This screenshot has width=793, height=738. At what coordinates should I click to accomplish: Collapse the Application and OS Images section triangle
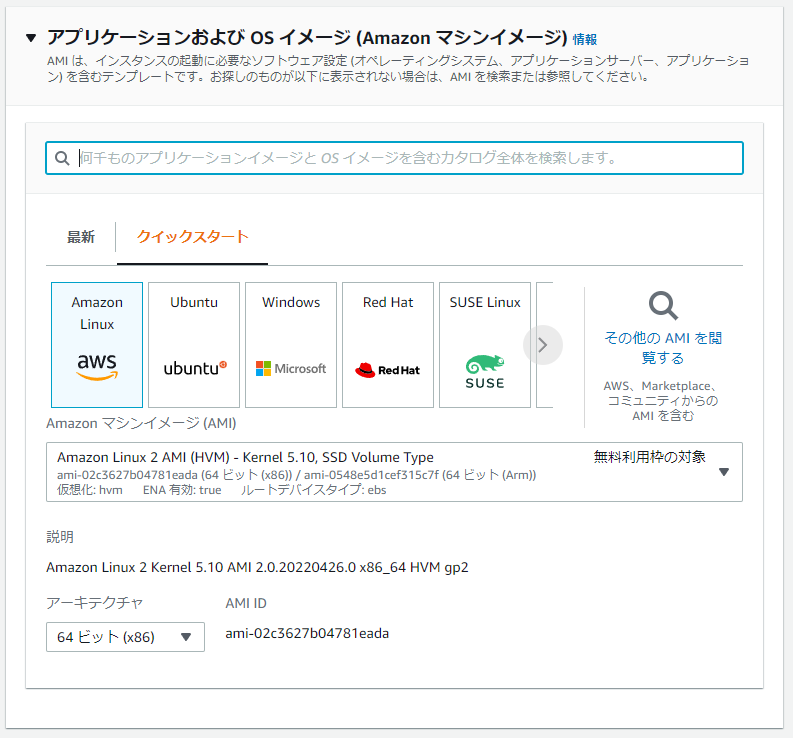(31, 38)
